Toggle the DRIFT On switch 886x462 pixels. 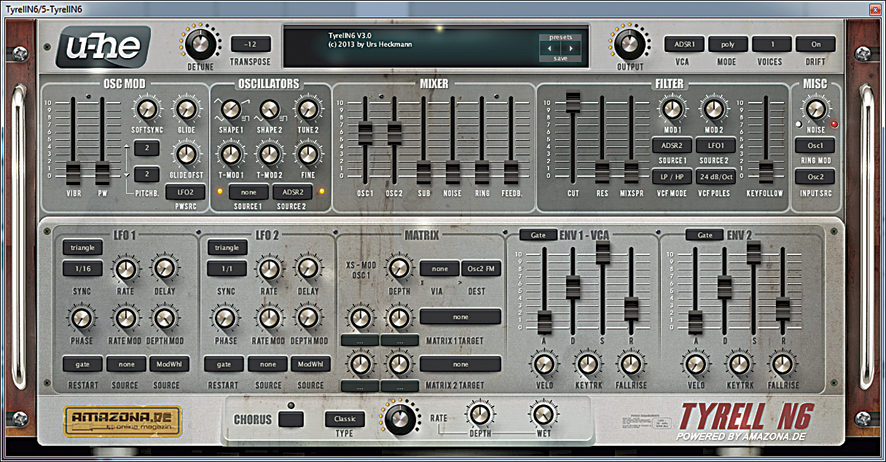click(x=815, y=44)
